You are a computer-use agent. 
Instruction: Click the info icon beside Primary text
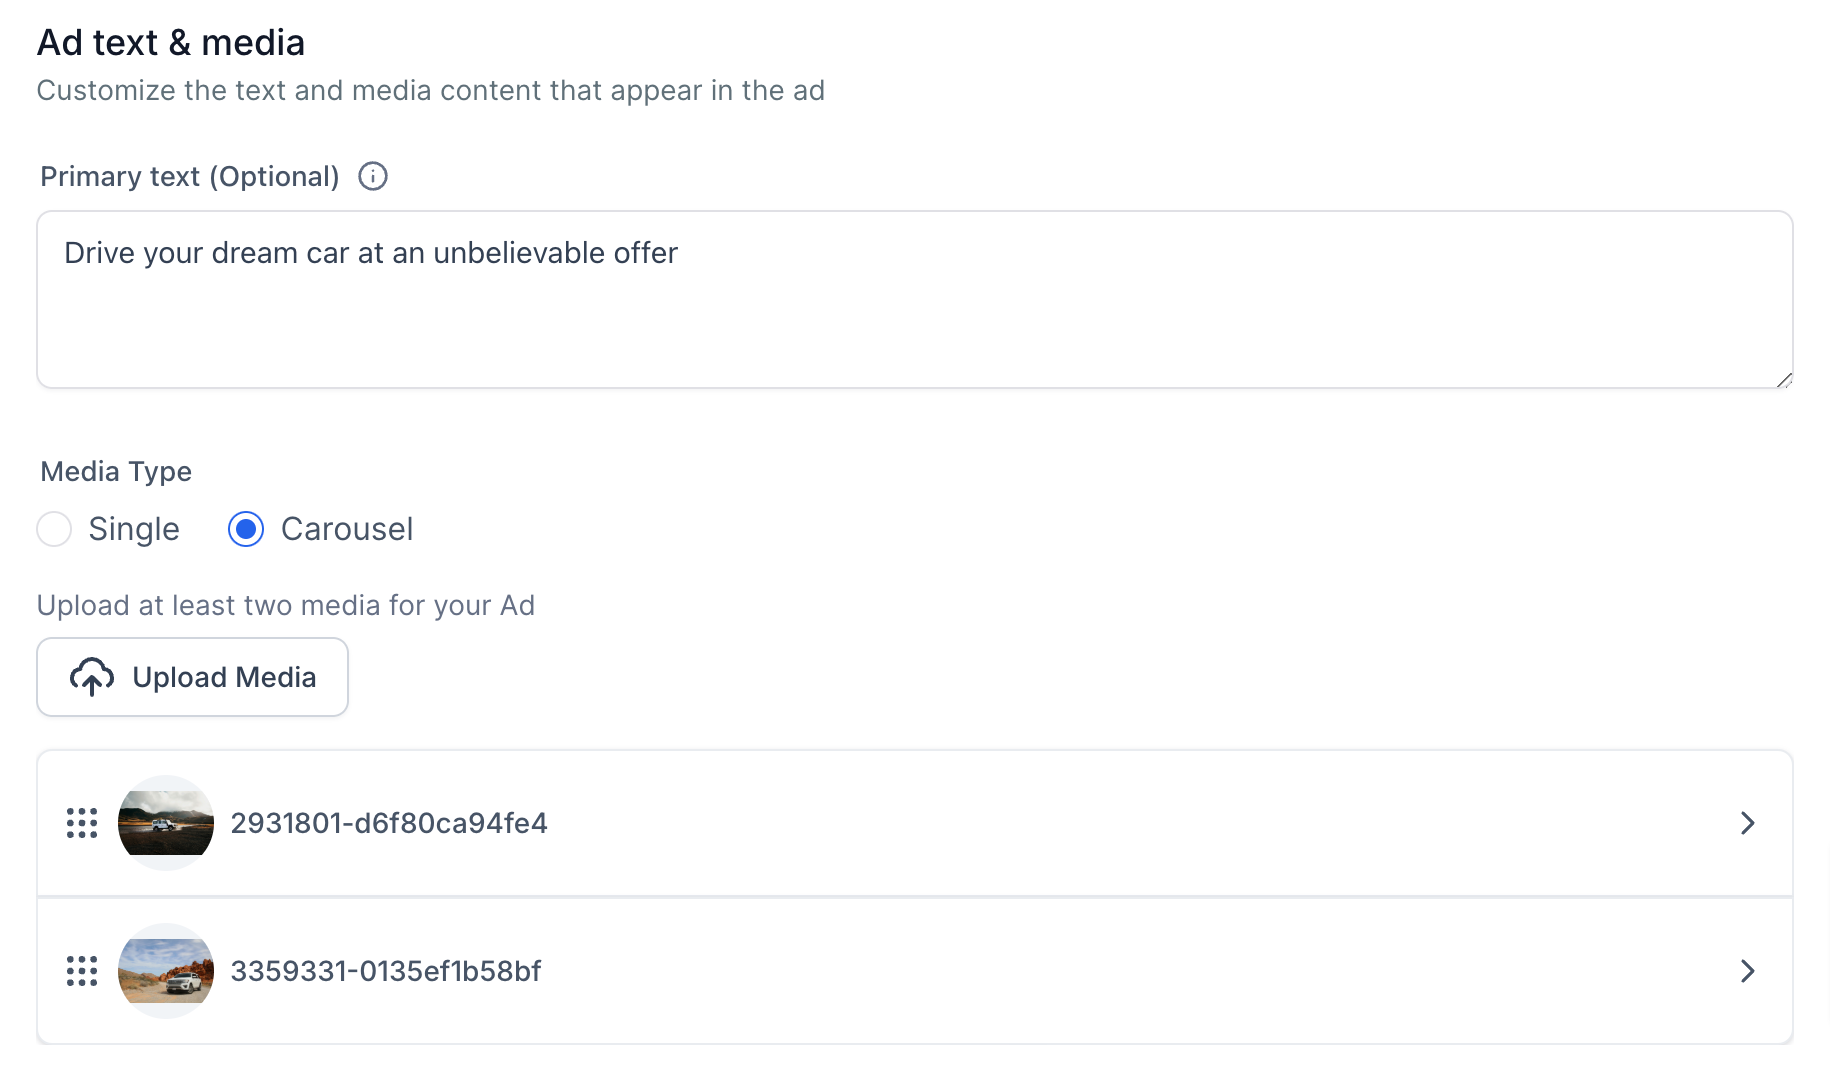(373, 176)
